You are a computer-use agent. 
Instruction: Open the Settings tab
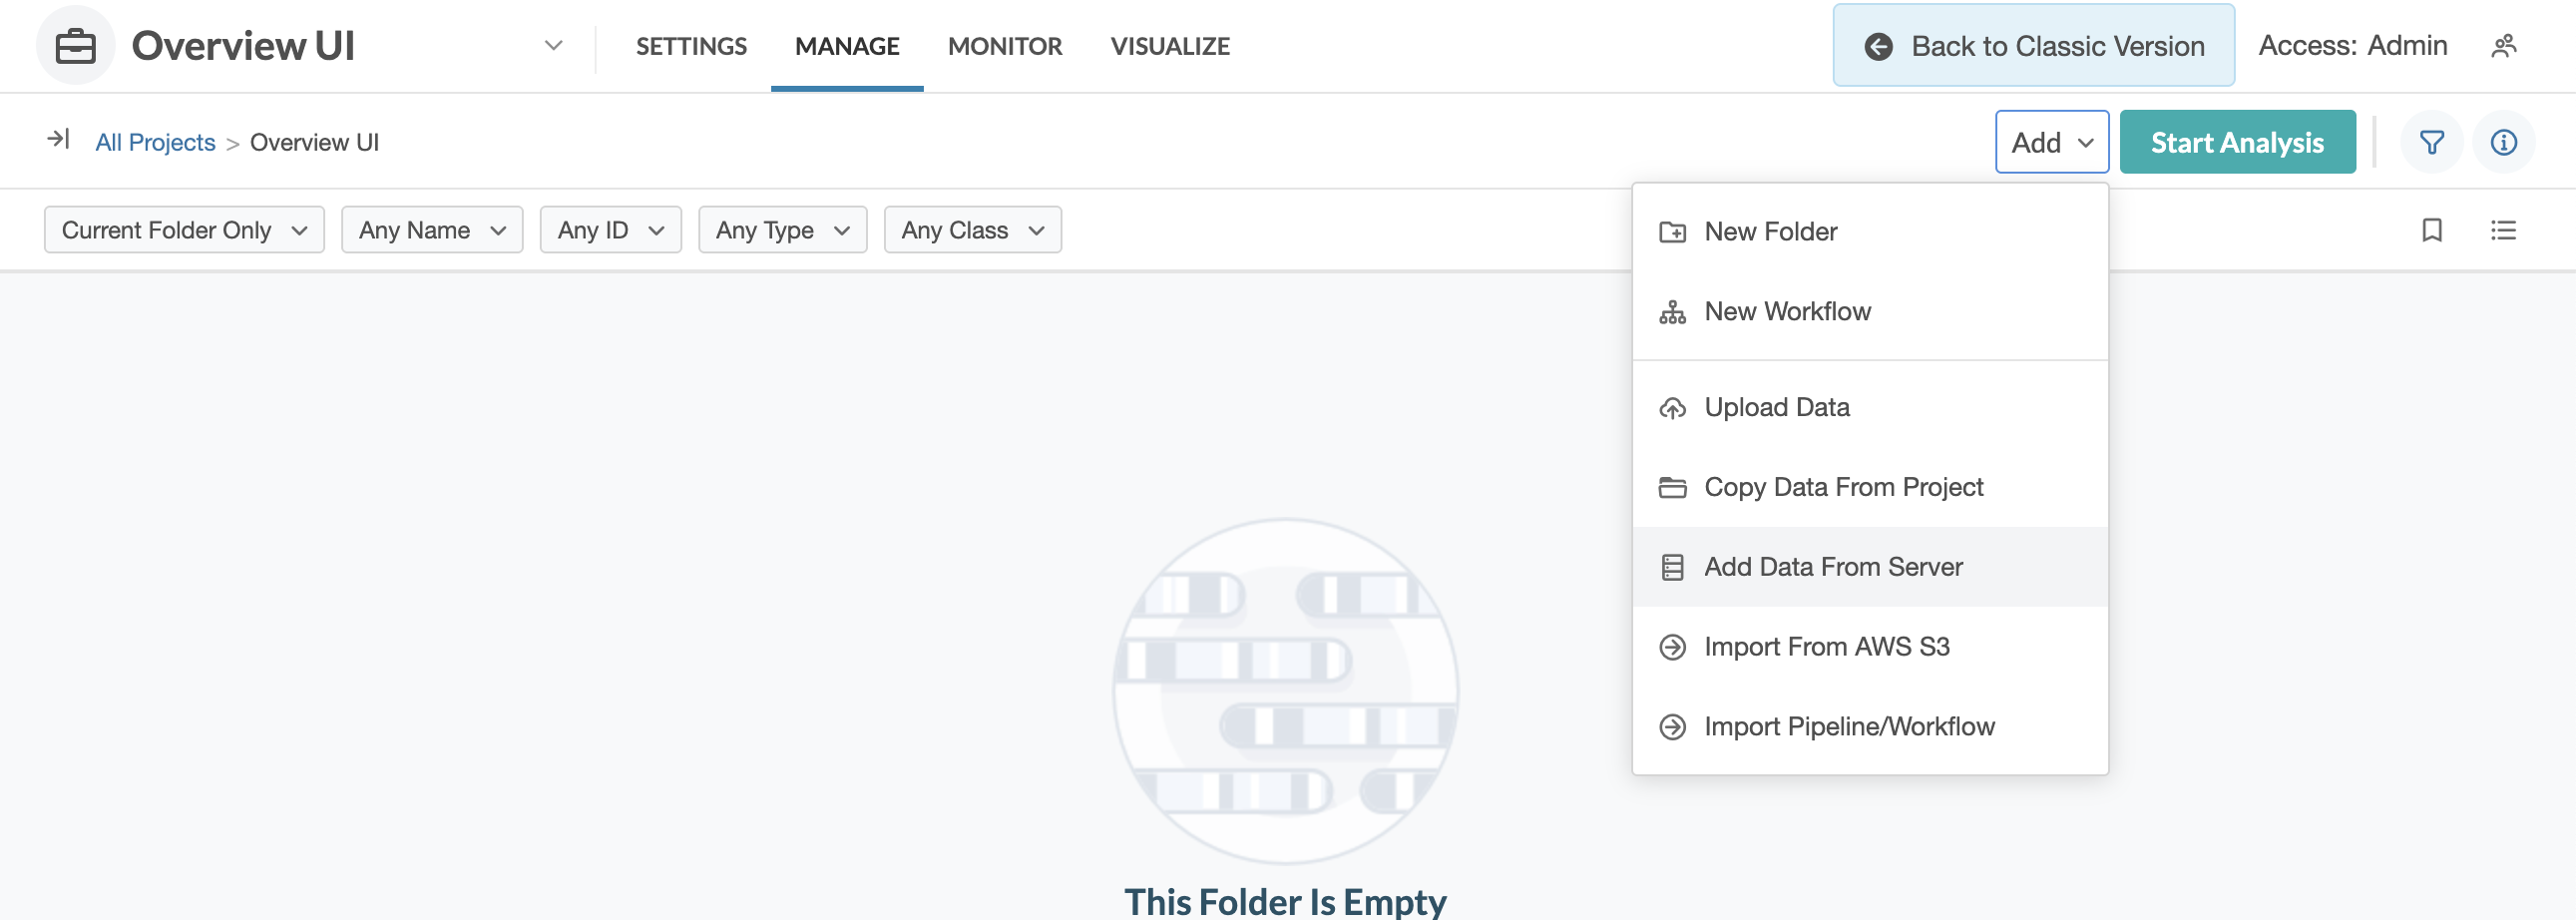coord(691,46)
